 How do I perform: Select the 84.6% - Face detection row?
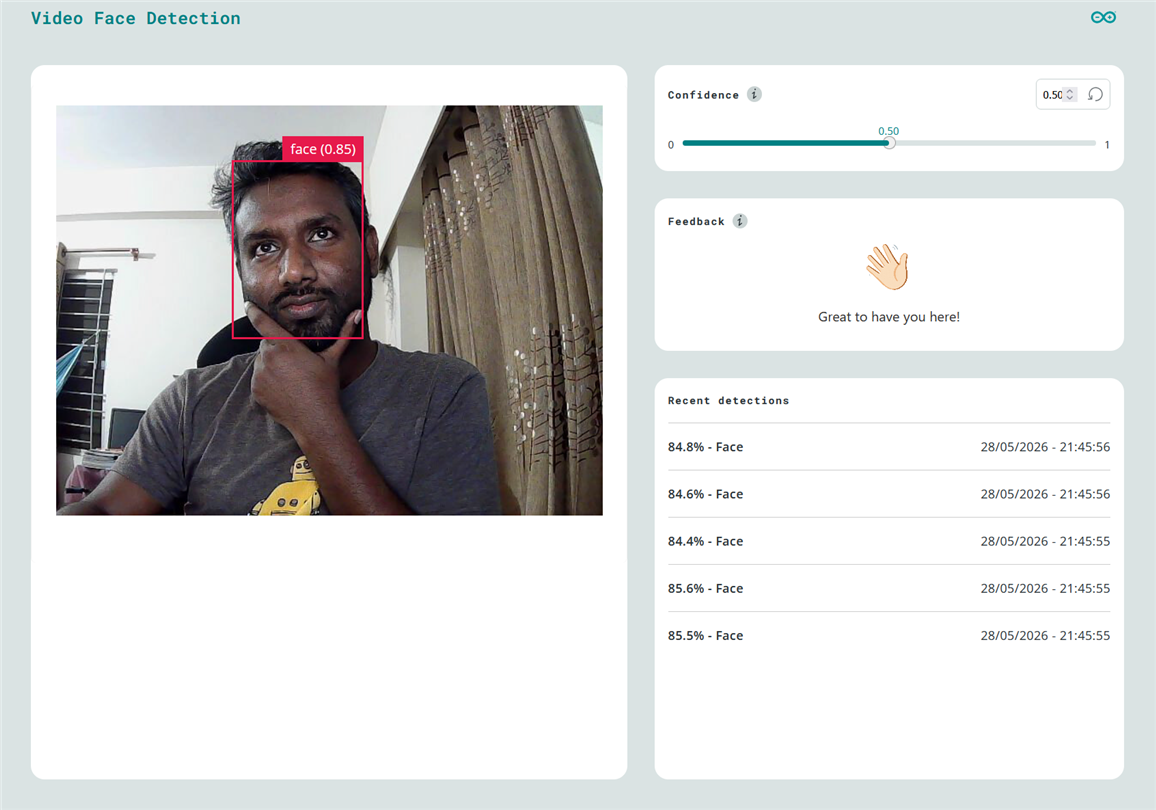coord(888,494)
